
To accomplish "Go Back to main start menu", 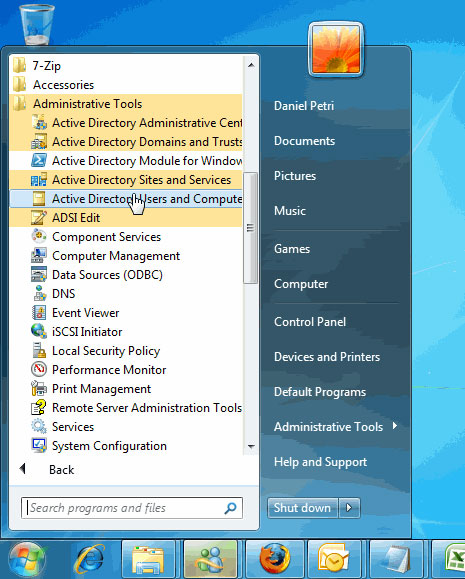I will (47, 469).
